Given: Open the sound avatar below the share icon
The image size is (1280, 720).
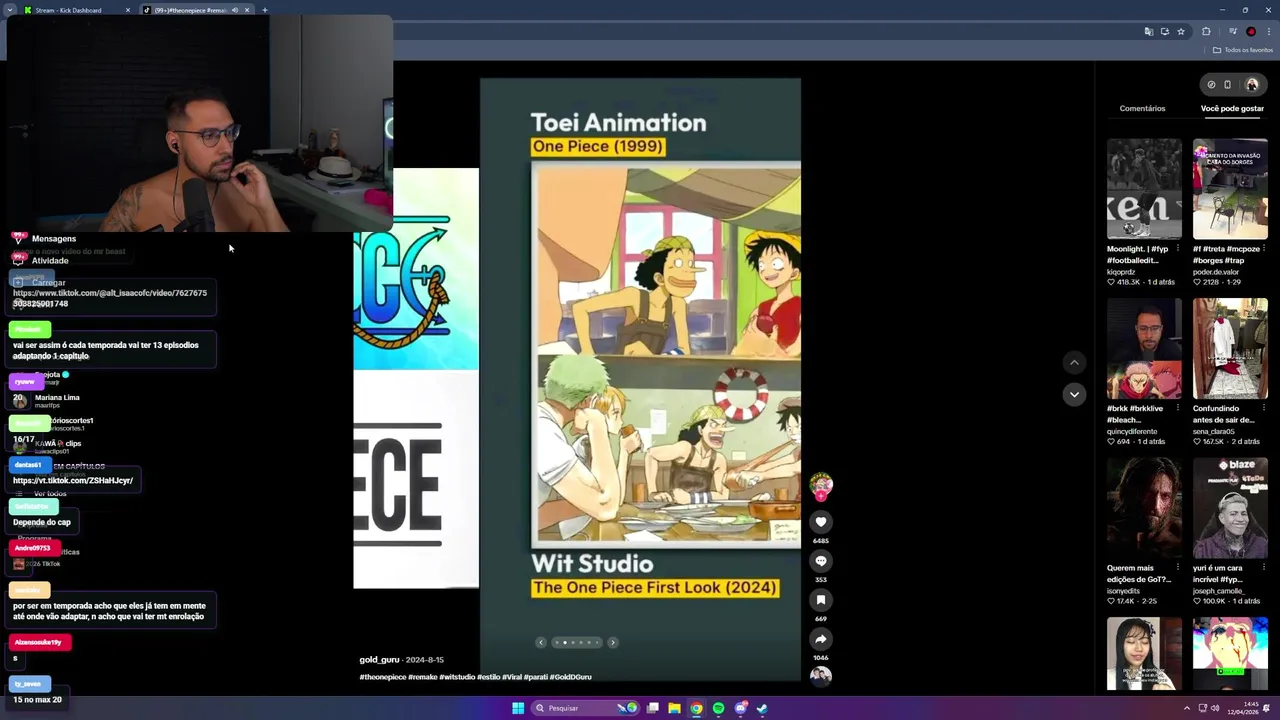Looking at the screenshot, I should [x=821, y=676].
